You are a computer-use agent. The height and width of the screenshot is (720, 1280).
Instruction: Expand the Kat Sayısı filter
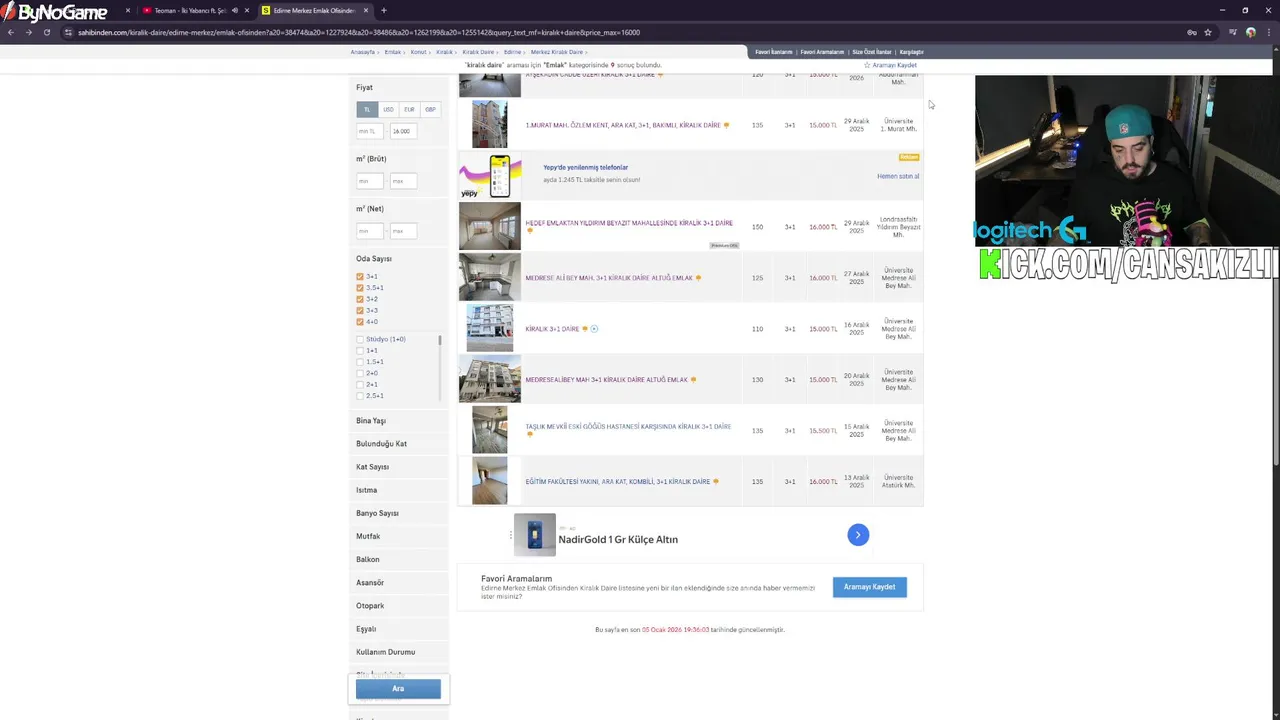(398, 467)
